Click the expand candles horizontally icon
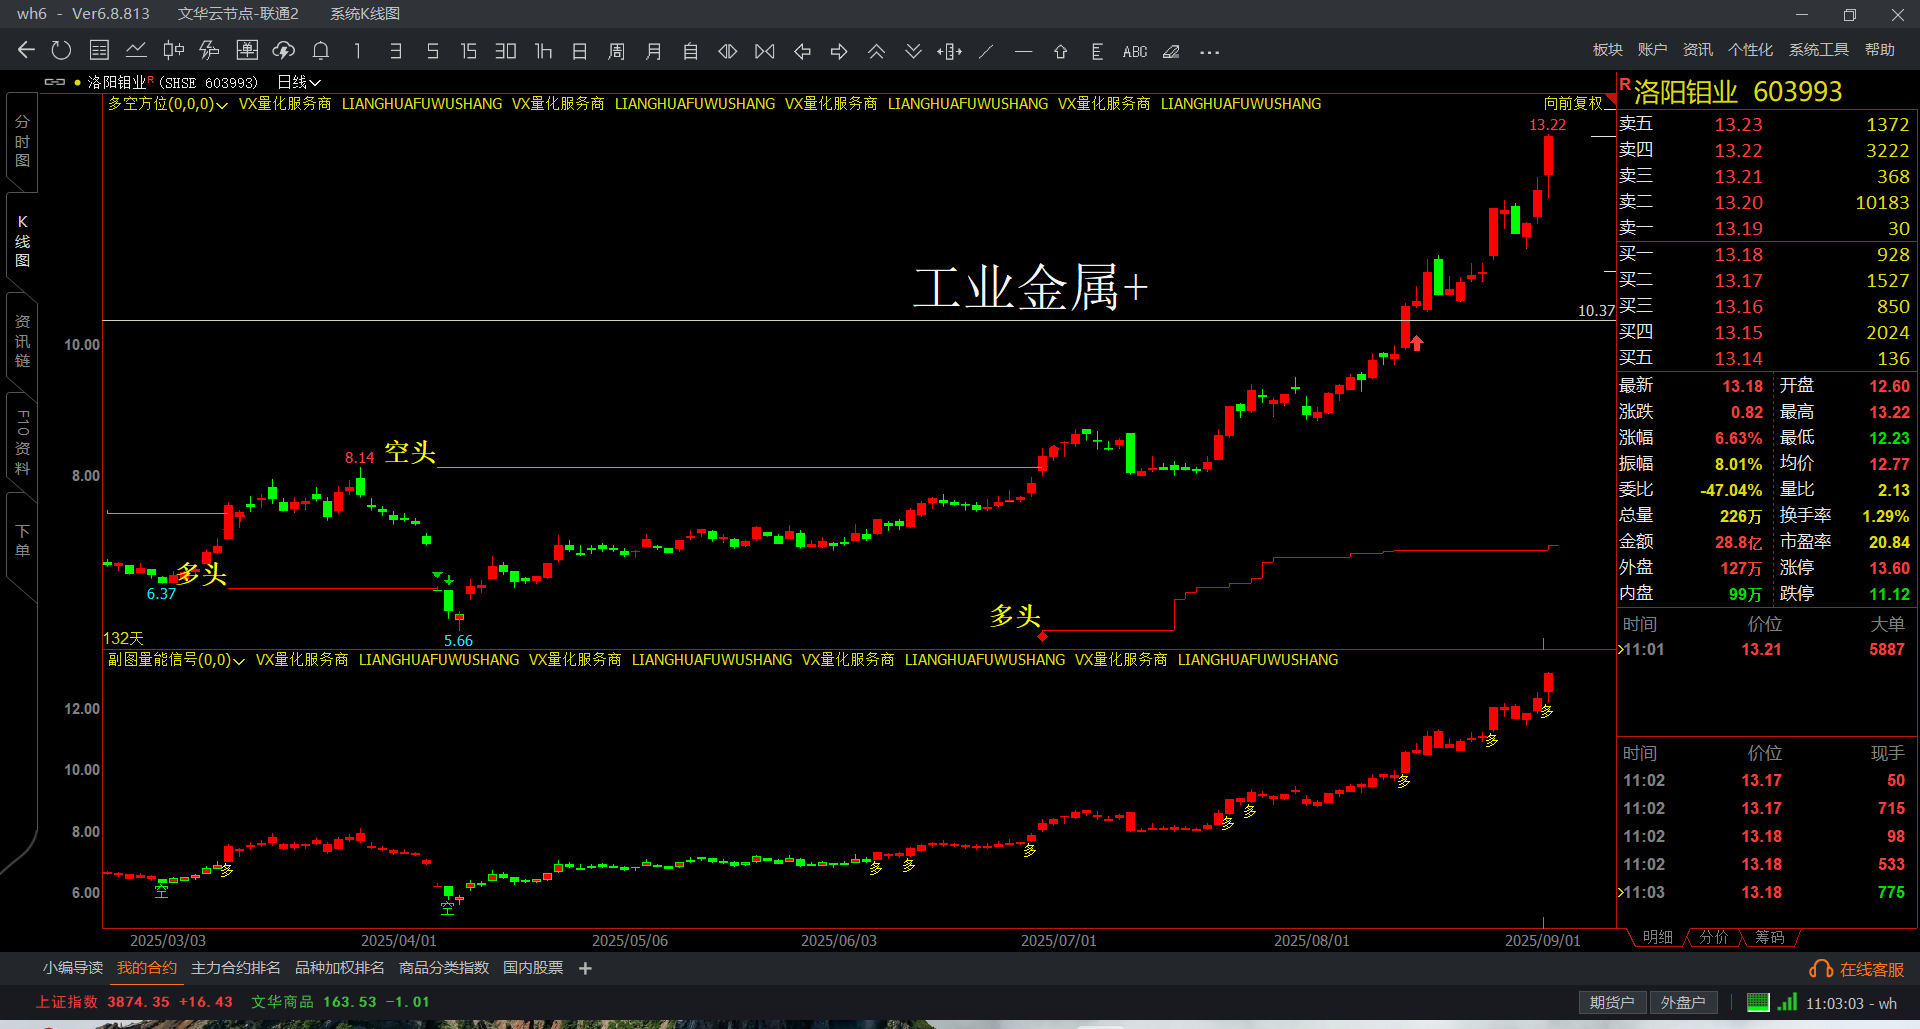 (x=728, y=51)
